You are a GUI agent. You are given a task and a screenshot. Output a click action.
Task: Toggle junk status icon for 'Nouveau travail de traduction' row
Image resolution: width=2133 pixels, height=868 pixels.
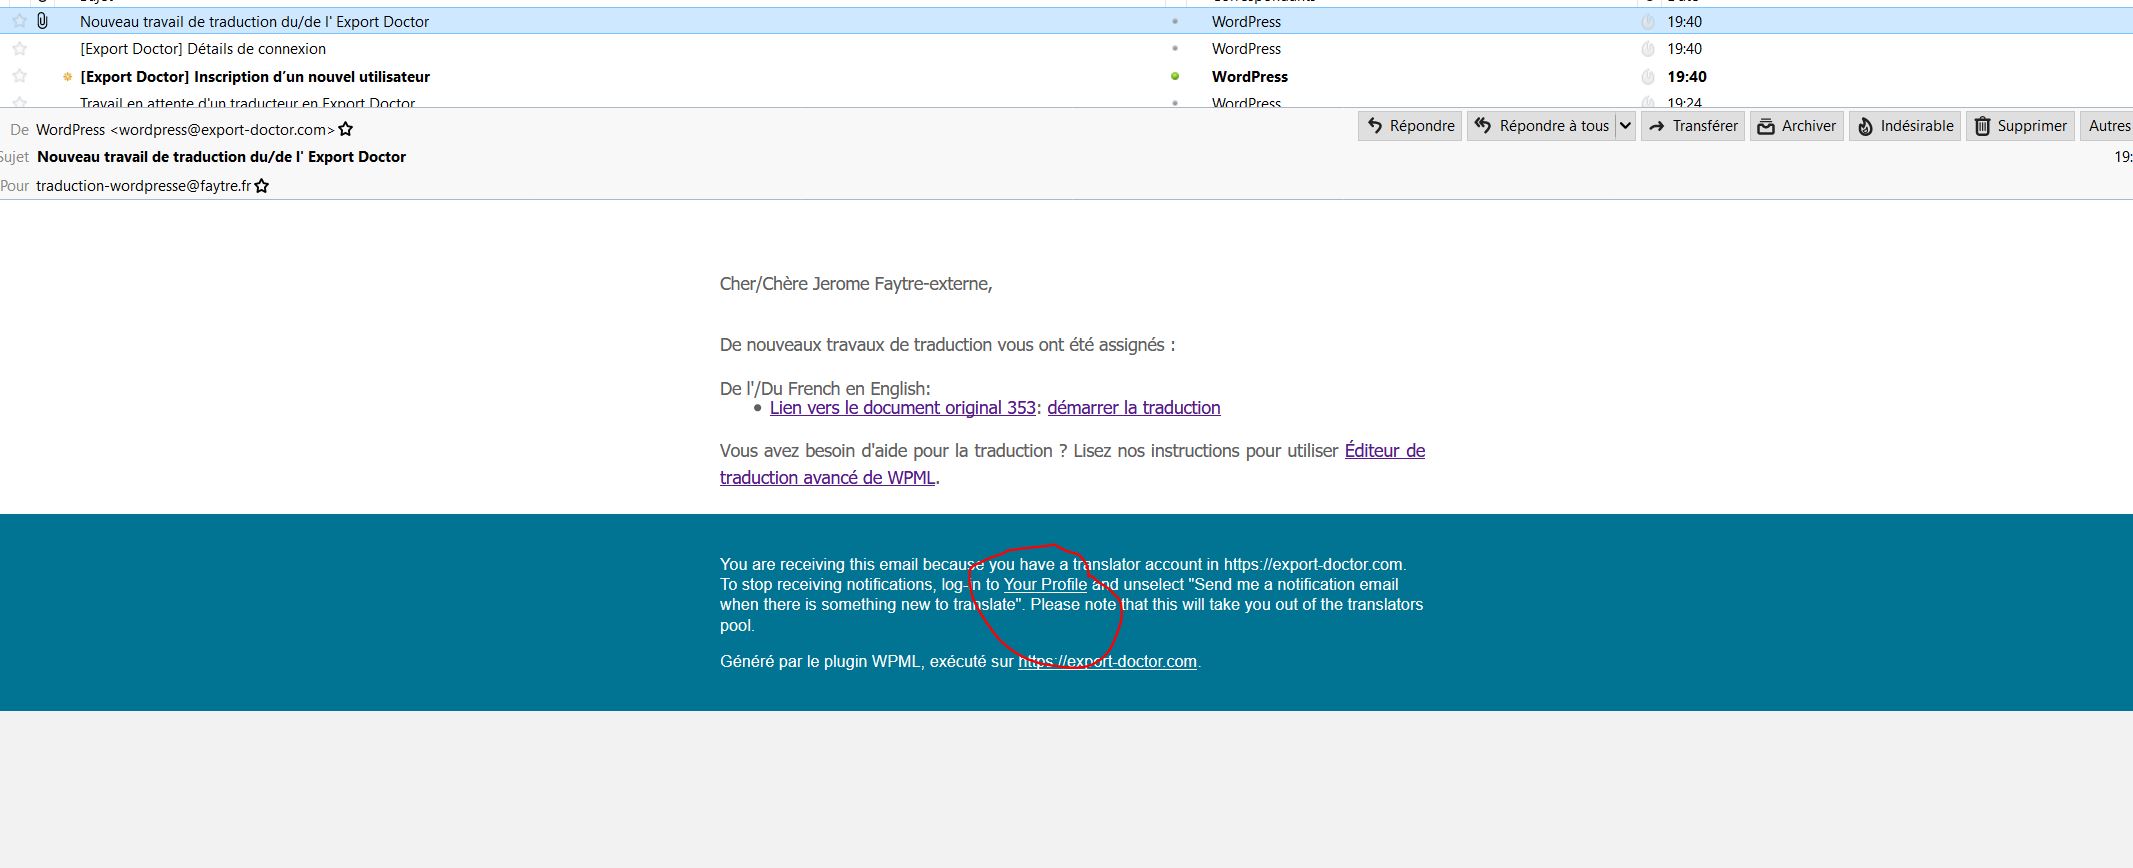pyautogui.click(x=1648, y=21)
